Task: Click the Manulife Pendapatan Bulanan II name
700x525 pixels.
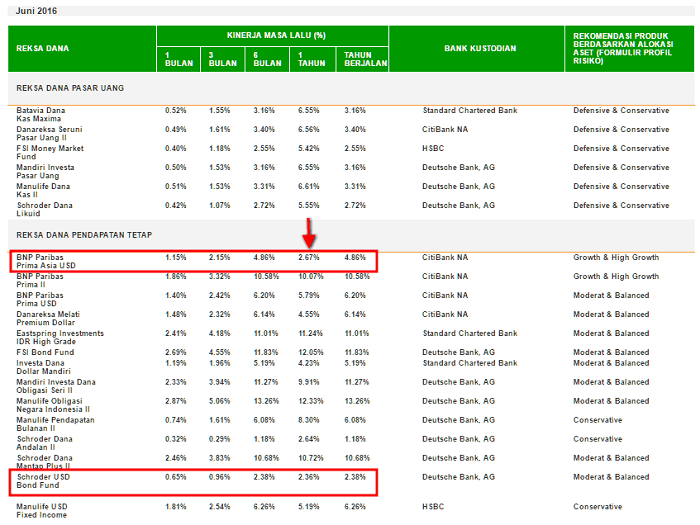Action: point(55,424)
